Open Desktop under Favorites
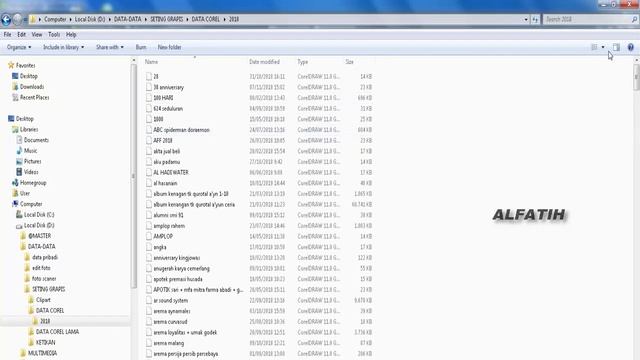The height and width of the screenshot is (360, 640). click(x=29, y=76)
